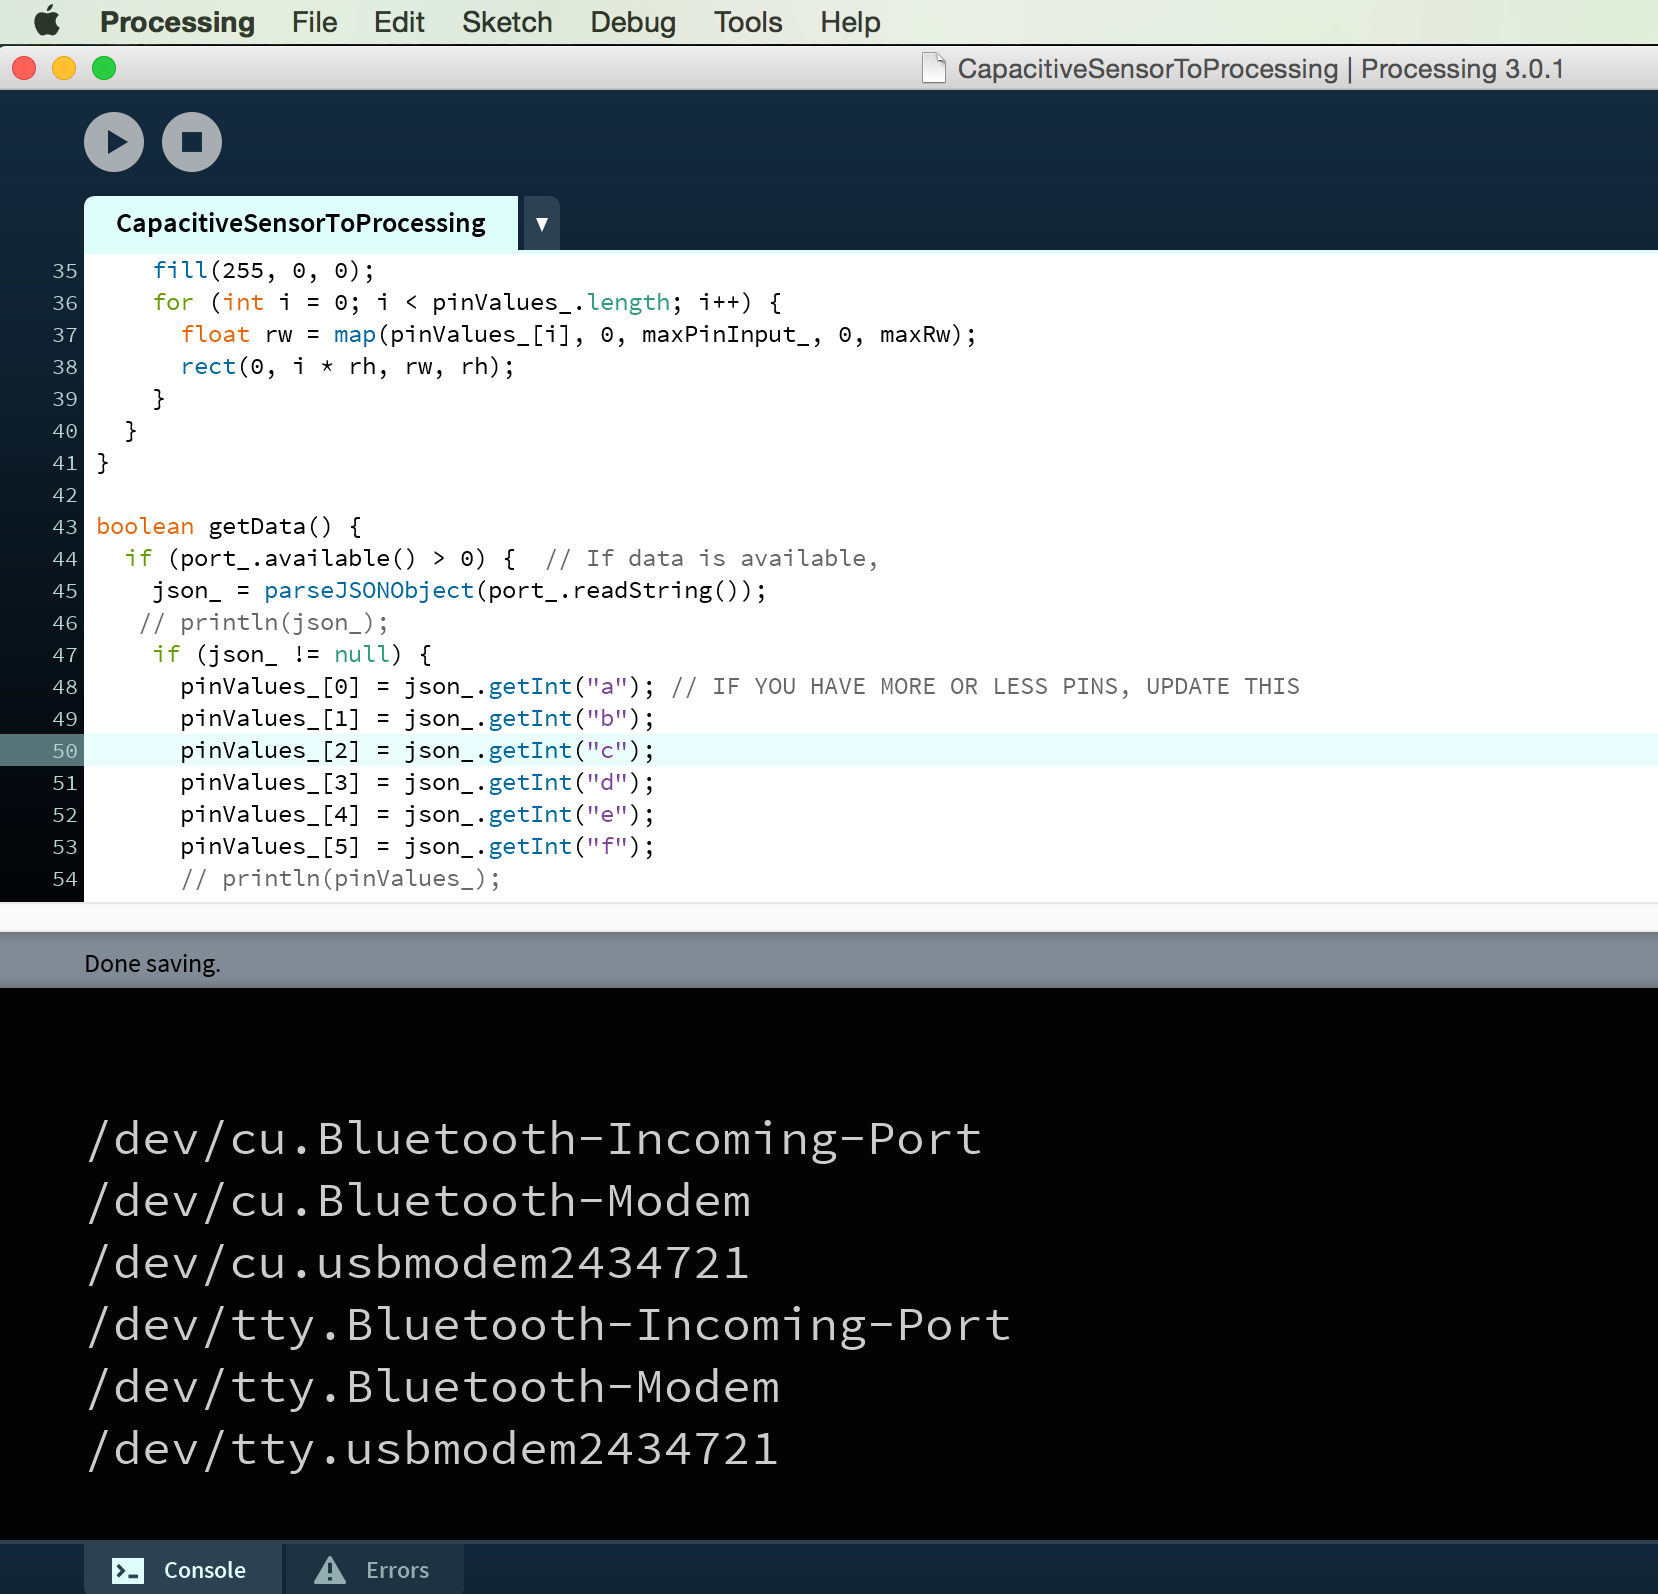Click the 'IF YOU HAVE MORE OR LESS PINS' comment
Screen dimensions: 1658x1594
coord(986,686)
